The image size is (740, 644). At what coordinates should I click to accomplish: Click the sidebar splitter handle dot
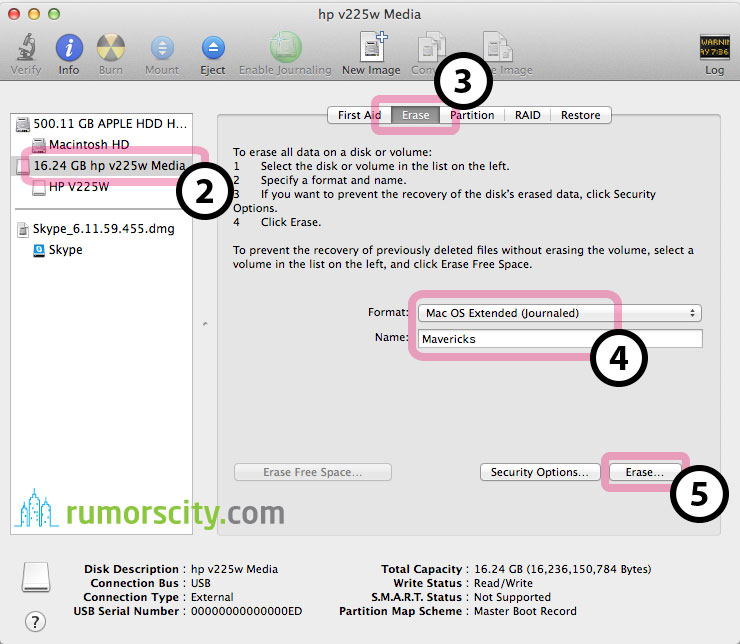pos(205,324)
